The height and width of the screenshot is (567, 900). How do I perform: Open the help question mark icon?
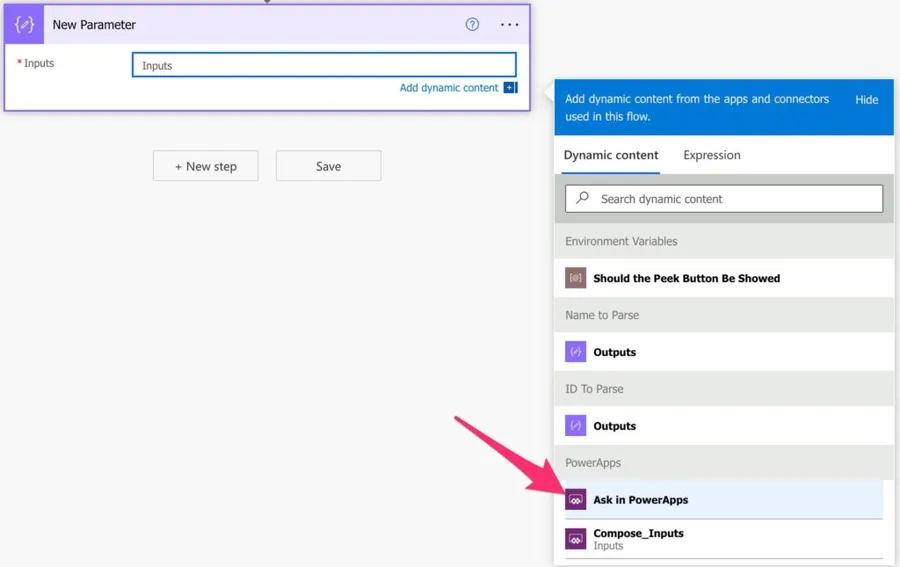[472, 25]
